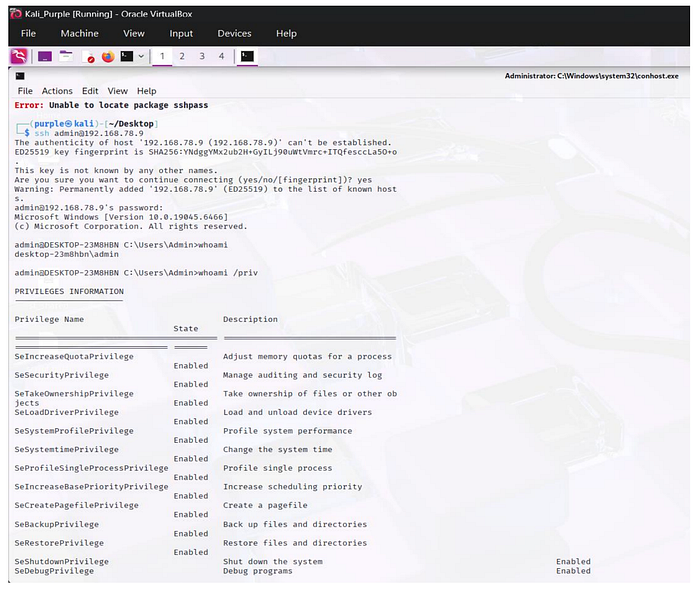The image size is (700, 591).
Task: Switch to workspace 2
Action: [182, 56]
